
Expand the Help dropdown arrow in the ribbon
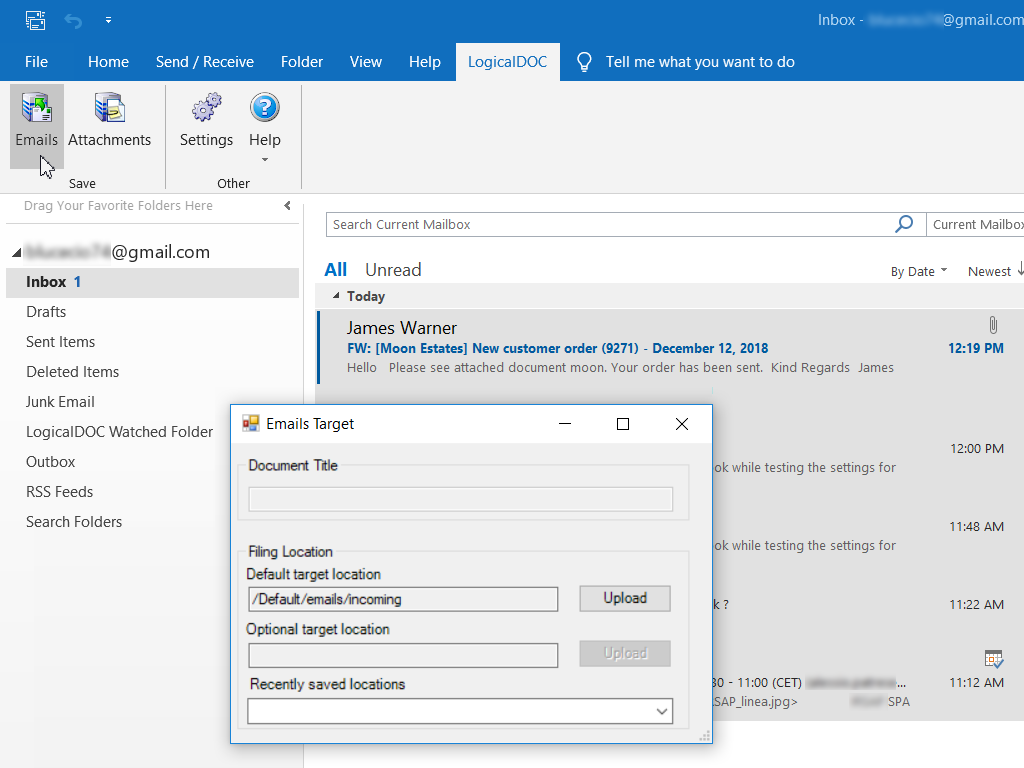[264, 160]
